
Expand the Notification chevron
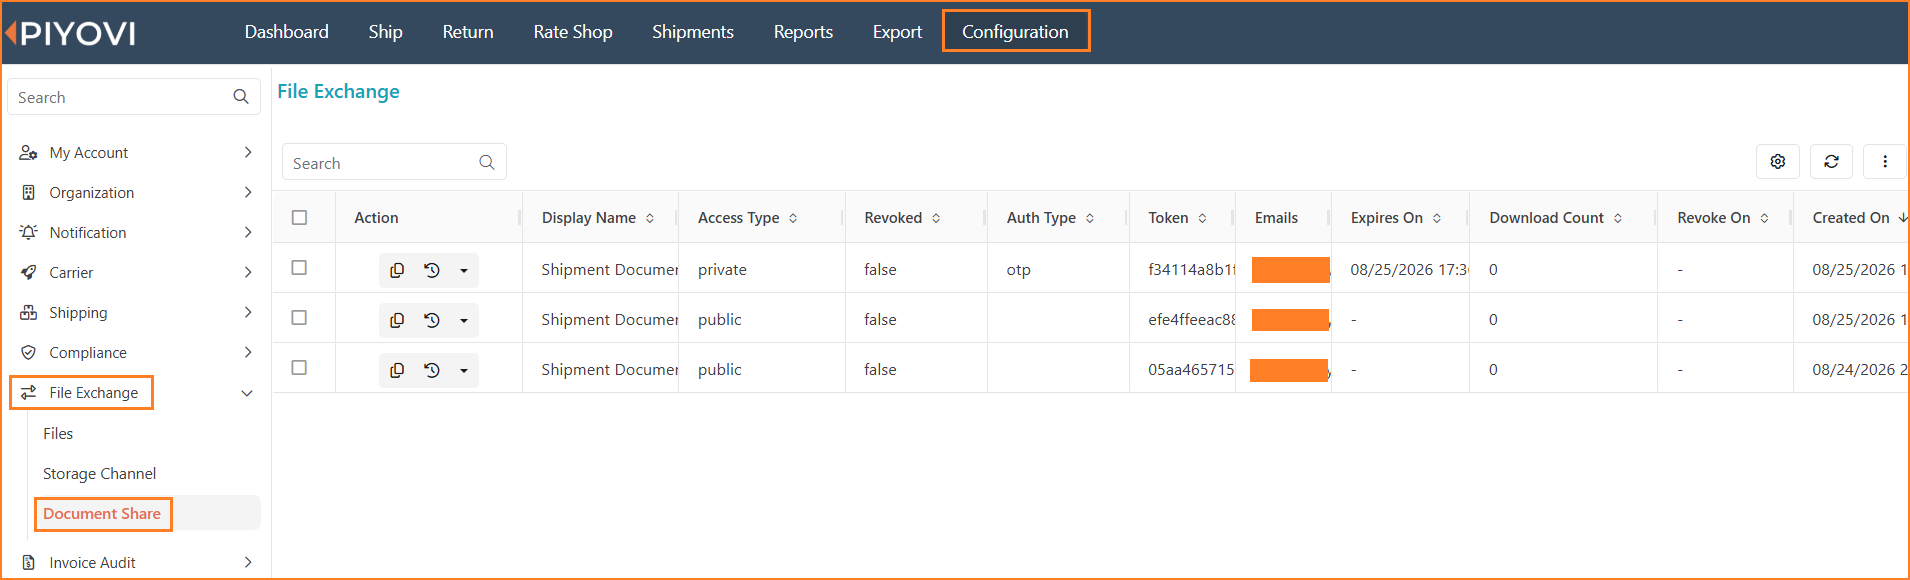248,232
